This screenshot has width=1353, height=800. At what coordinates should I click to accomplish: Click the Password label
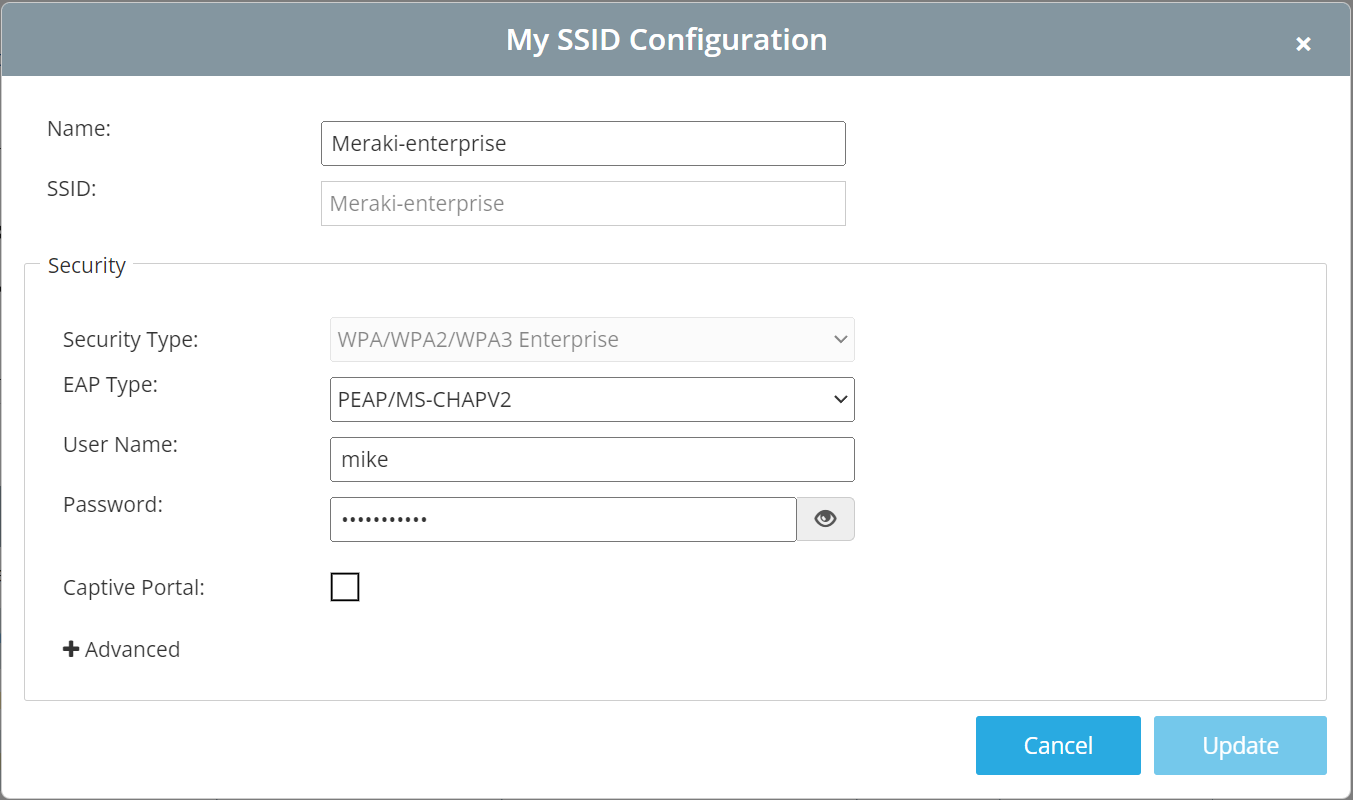[113, 505]
